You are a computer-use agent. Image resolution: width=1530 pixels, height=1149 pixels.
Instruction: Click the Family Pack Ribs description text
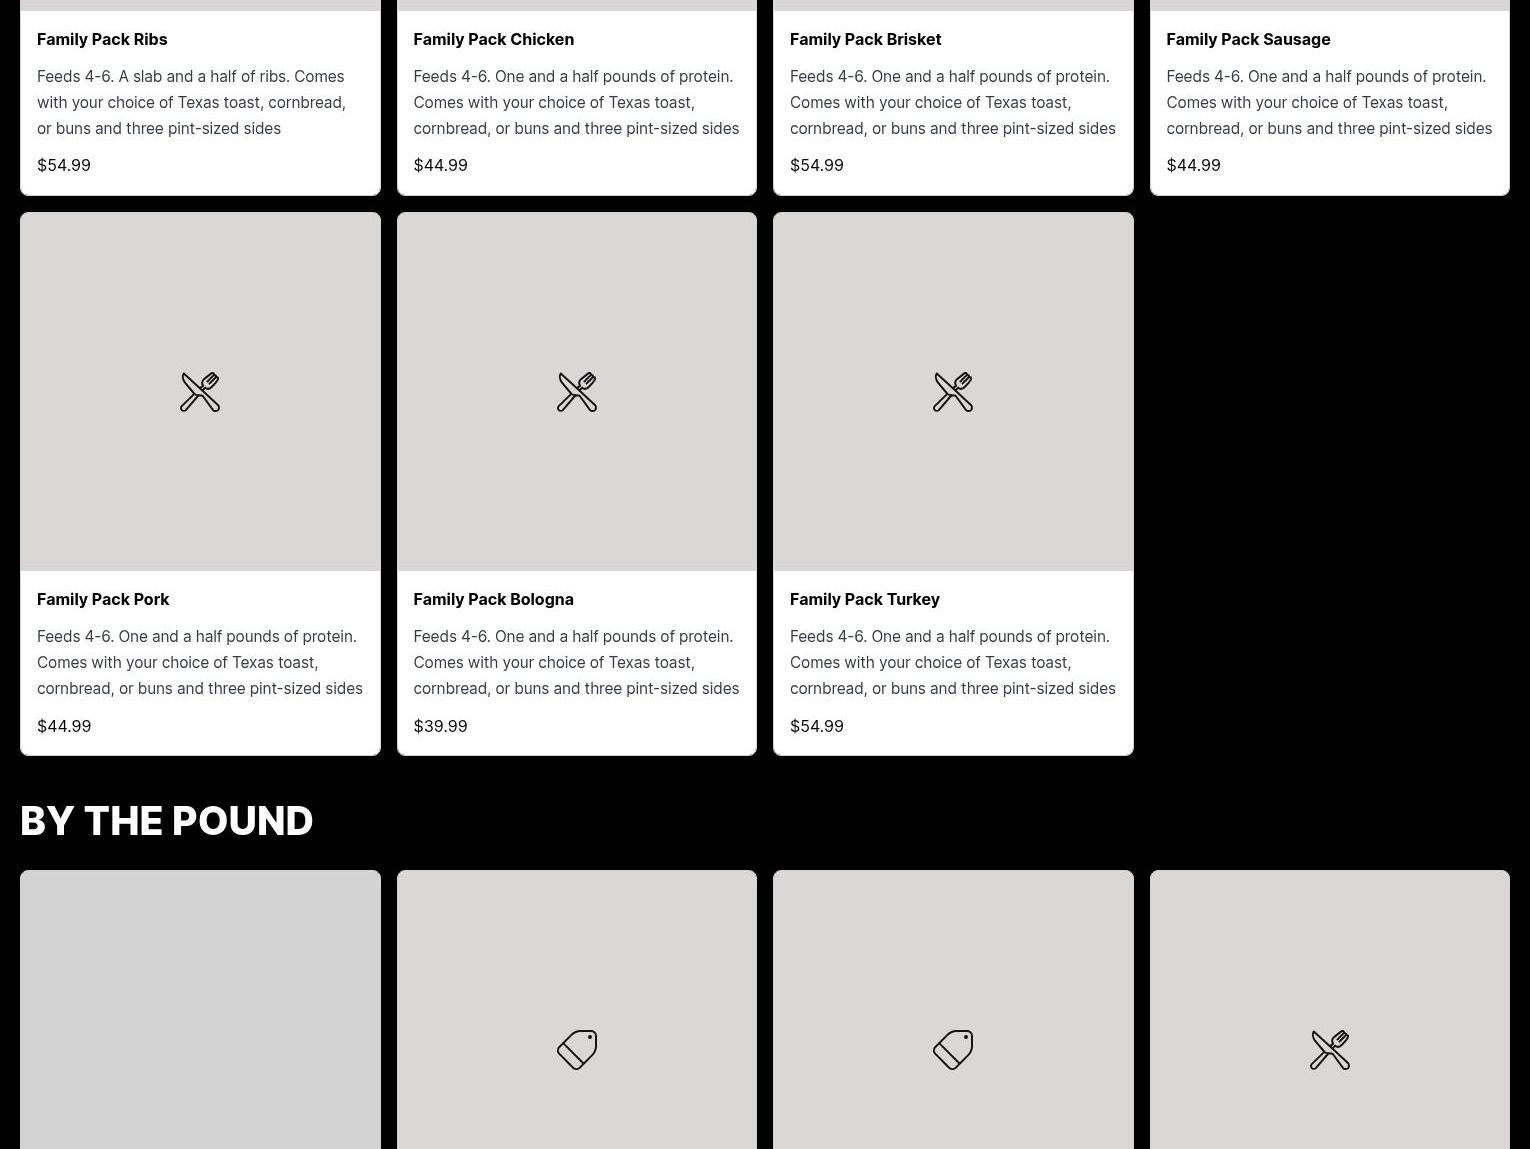coord(191,102)
